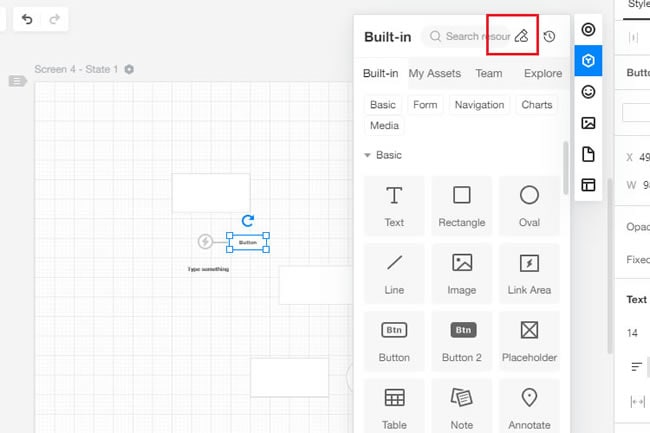Click the Screen 4 - State 1 label
The height and width of the screenshot is (433, 650).
coord(76,69)
